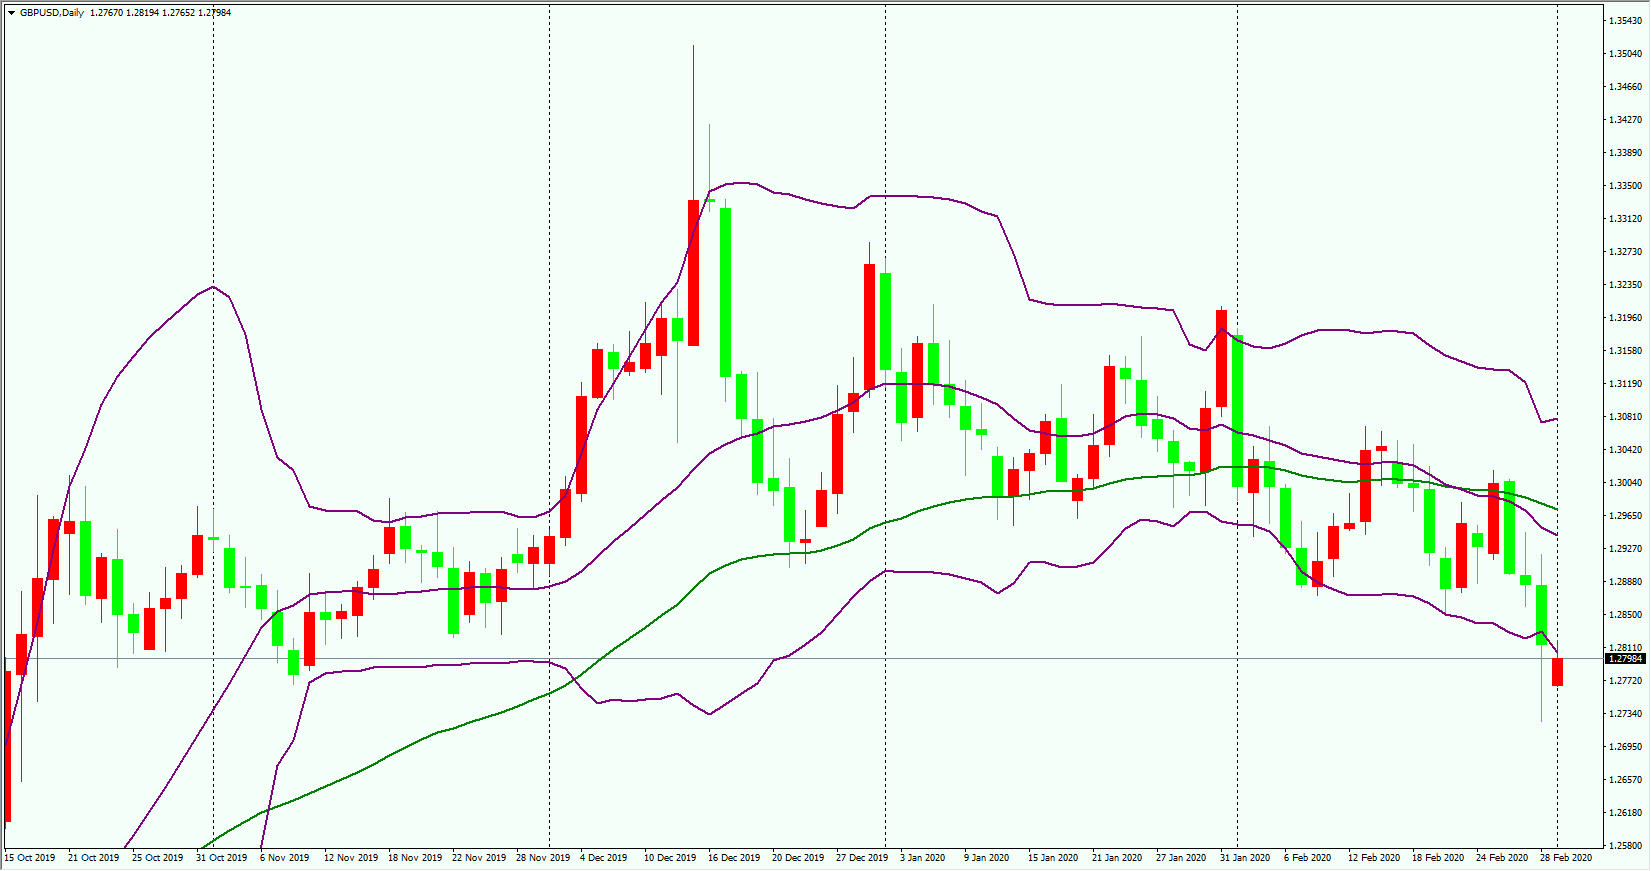Viewport: 1651px width, 871px height.
Task: Click the 3 Jan 2020 date label
Action: click(923, 858)
